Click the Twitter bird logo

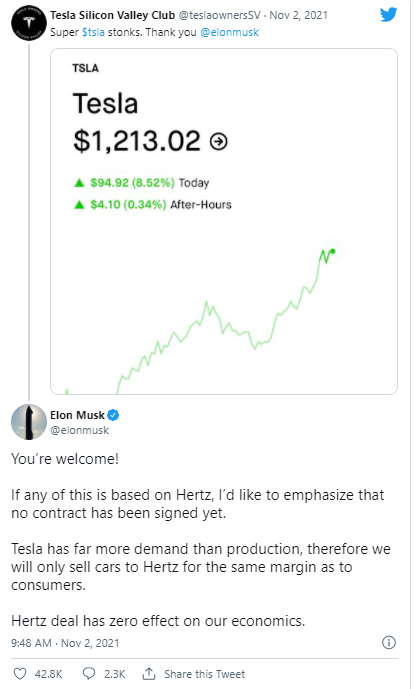tap(389, 15)
